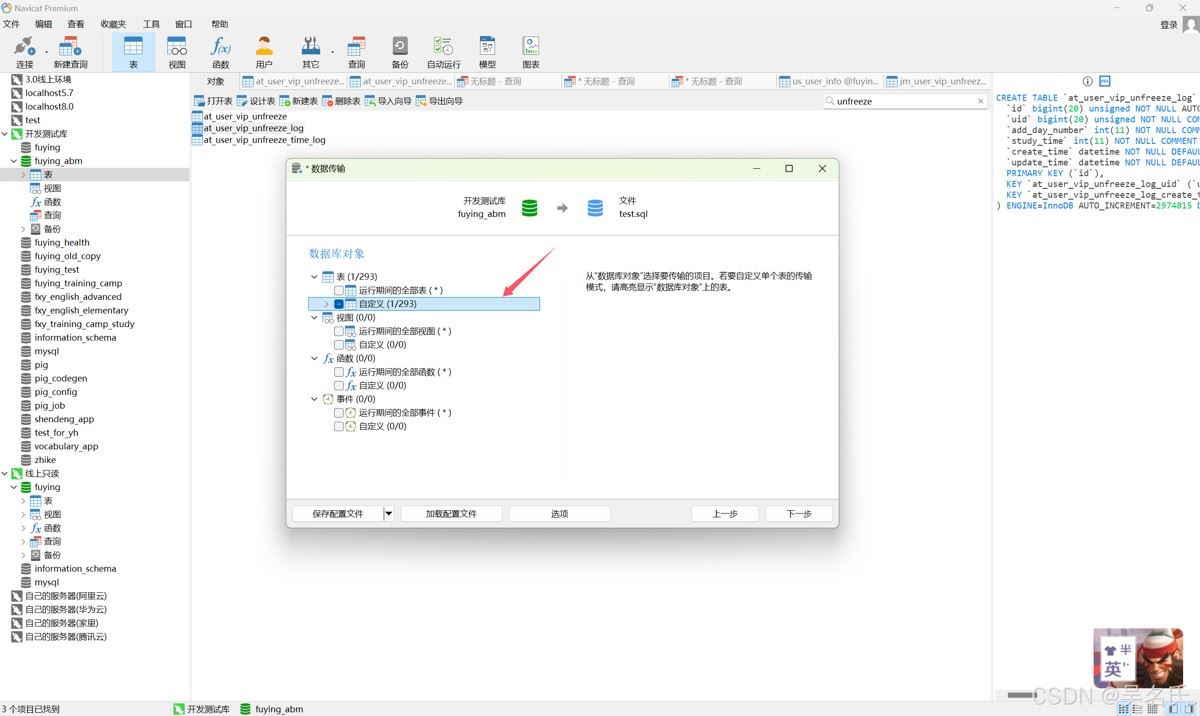Clear the unfreeze search box
The height and width of the screenshot is (716, 1200).
click(x=980, y=101)
